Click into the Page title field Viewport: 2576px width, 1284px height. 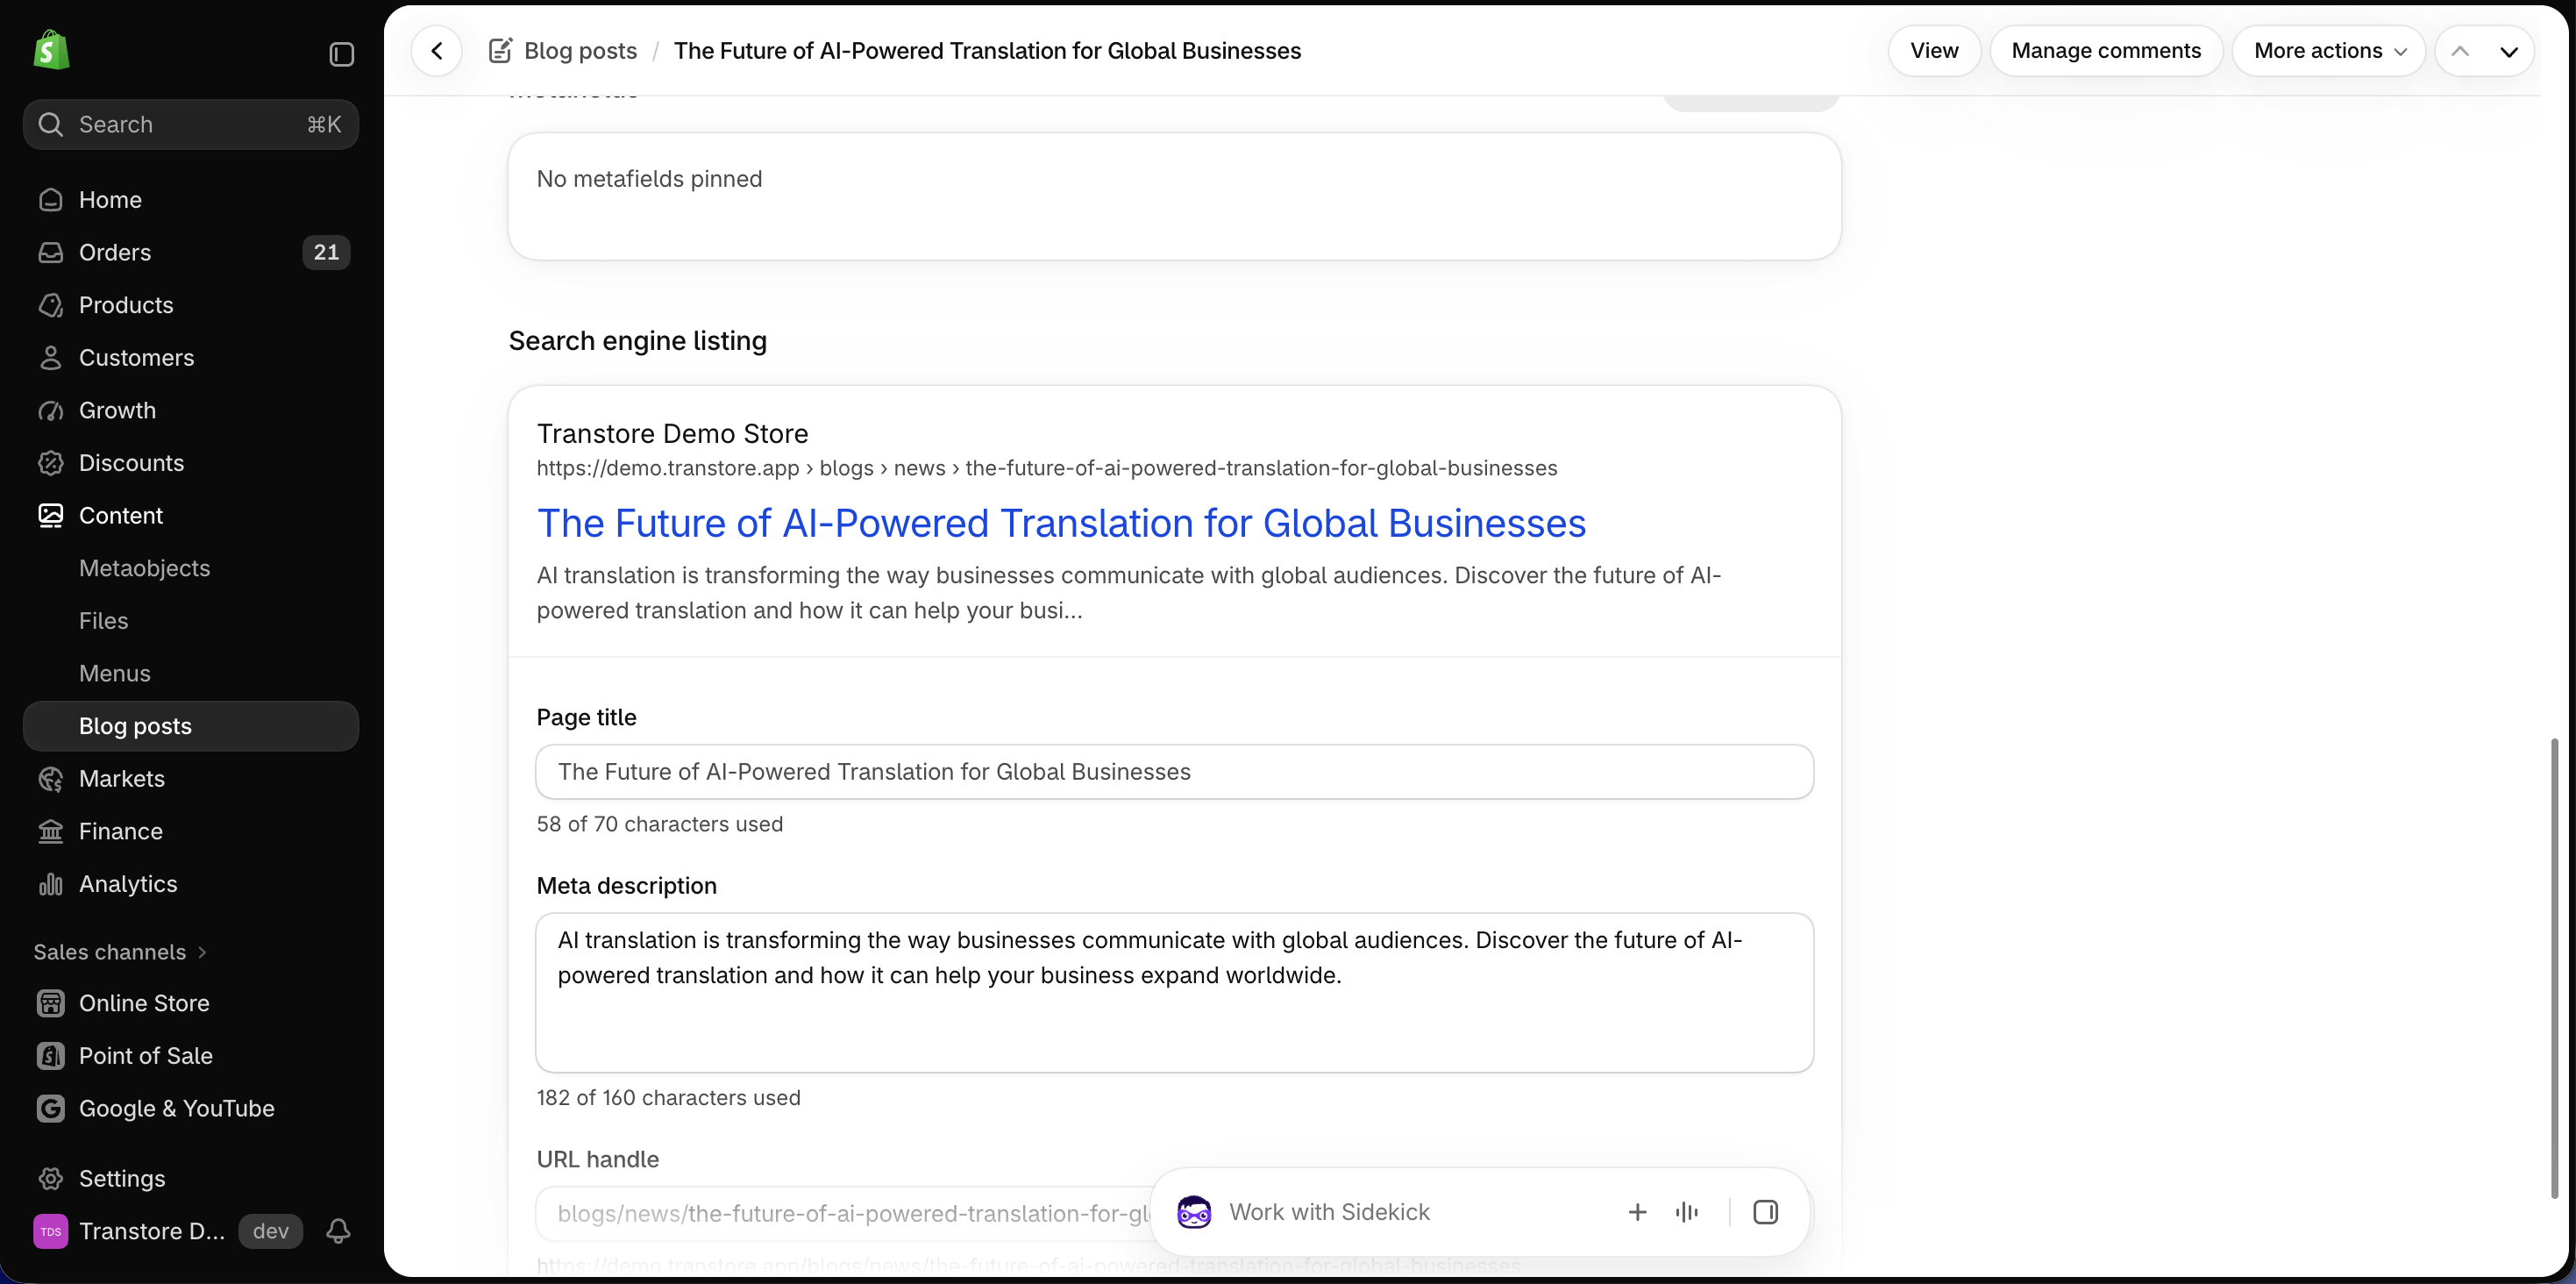coord(1174,772)
